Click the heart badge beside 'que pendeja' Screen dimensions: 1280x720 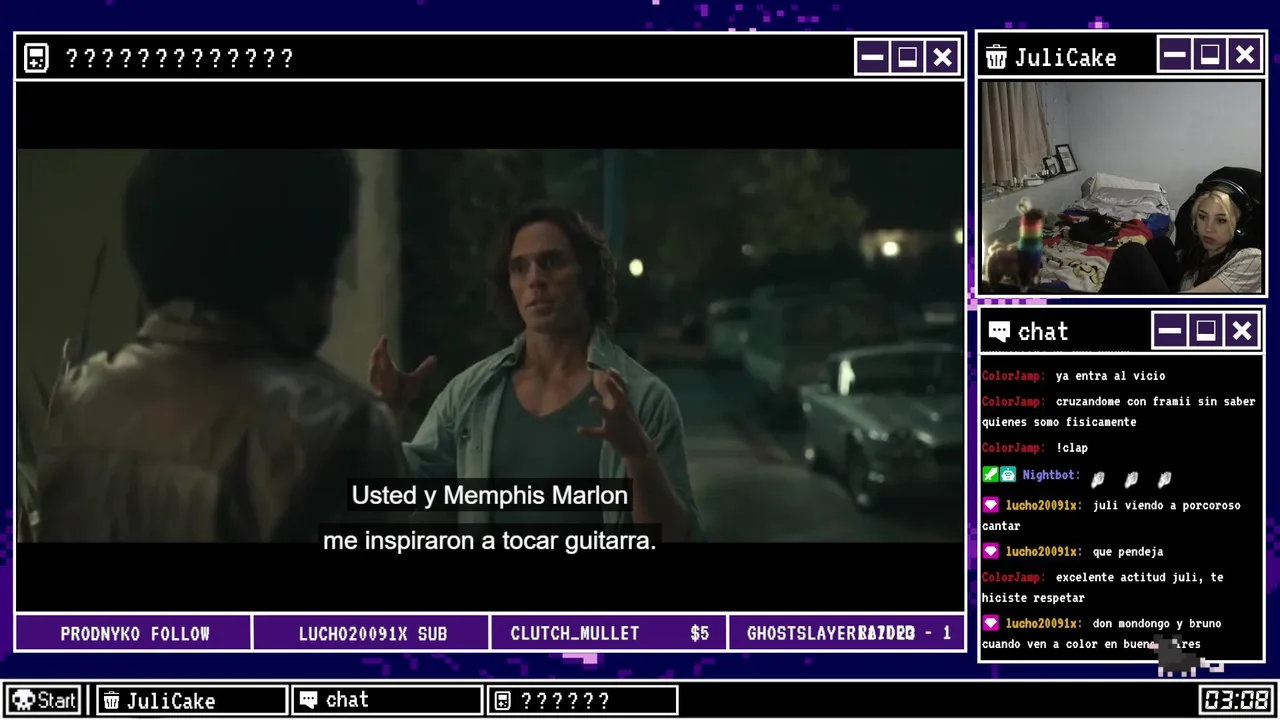[990, 551]
